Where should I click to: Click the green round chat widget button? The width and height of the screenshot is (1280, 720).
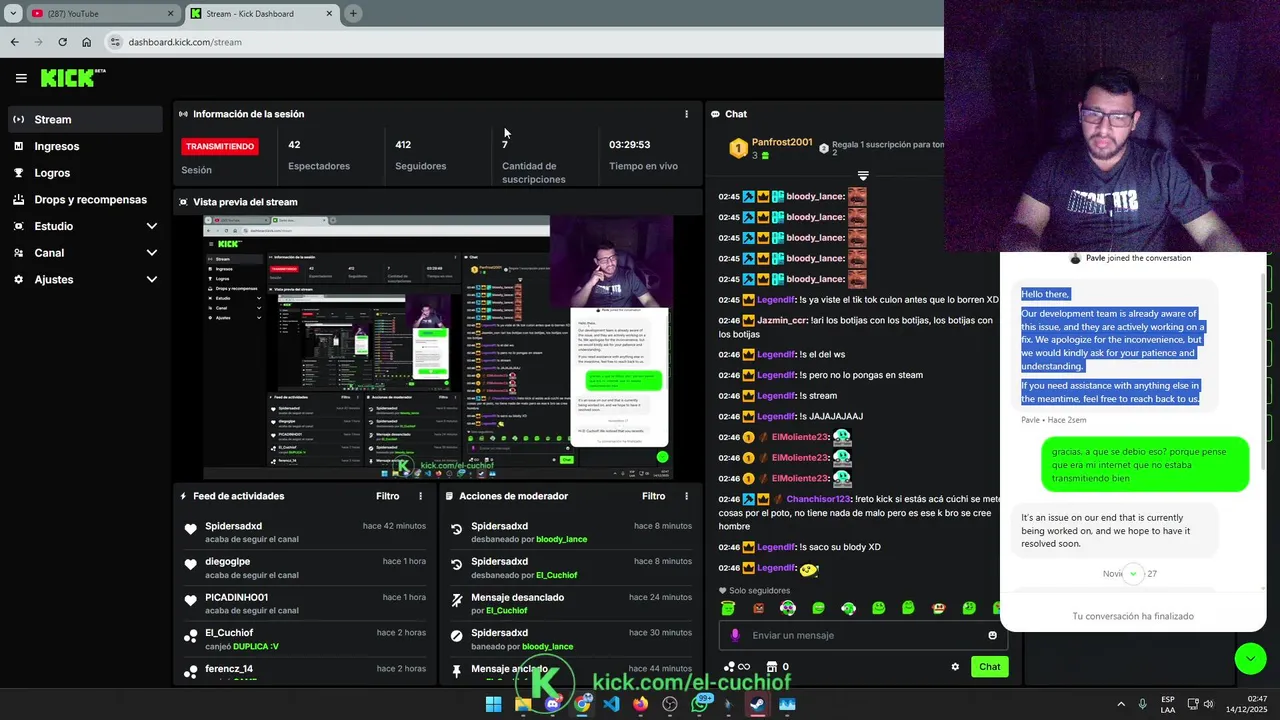click(x=1250, y=658)
